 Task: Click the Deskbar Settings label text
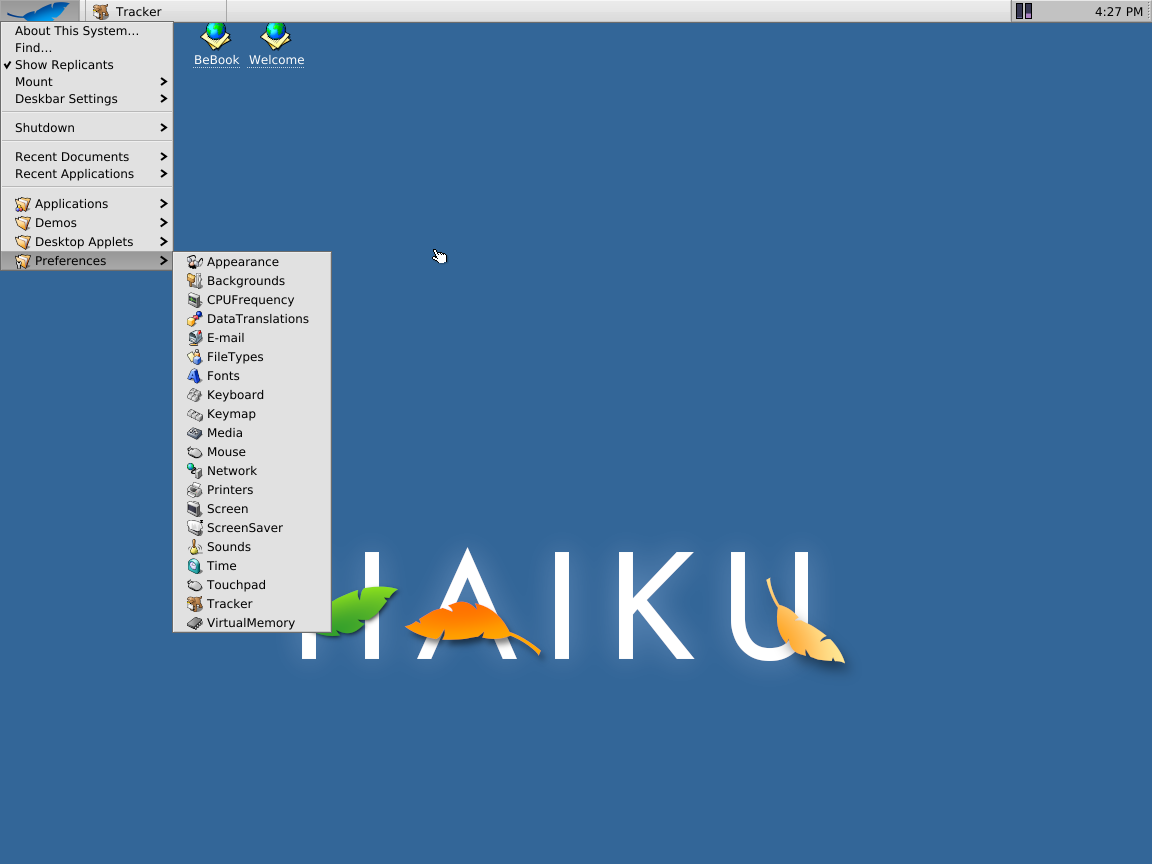pyautogui.click(x=66, y=98)
